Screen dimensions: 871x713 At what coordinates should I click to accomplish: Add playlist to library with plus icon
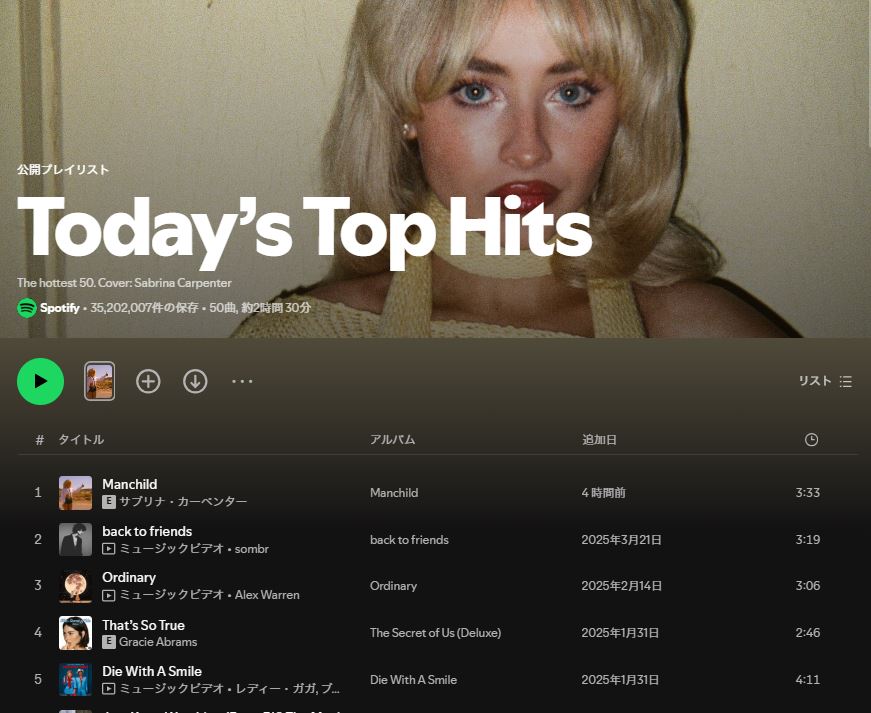[x=148, y=381]
